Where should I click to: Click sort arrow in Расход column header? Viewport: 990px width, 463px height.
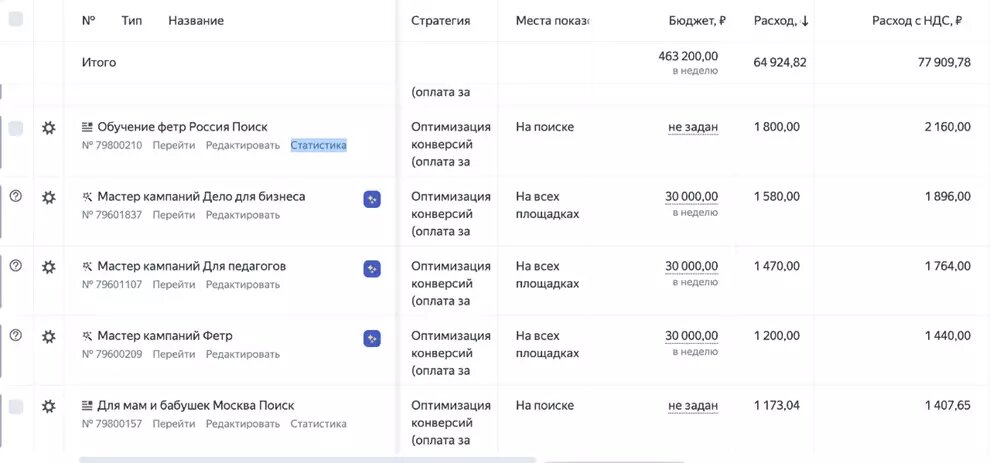coord(804,21)
